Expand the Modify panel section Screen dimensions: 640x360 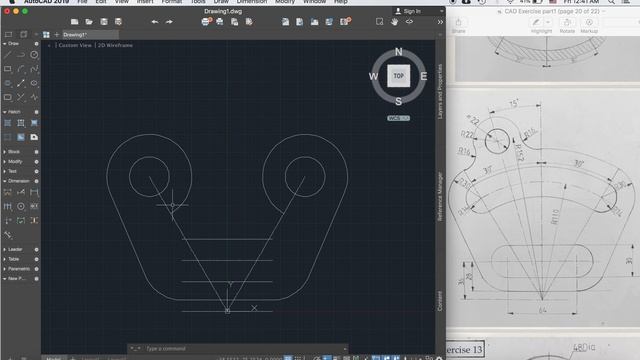4,162
